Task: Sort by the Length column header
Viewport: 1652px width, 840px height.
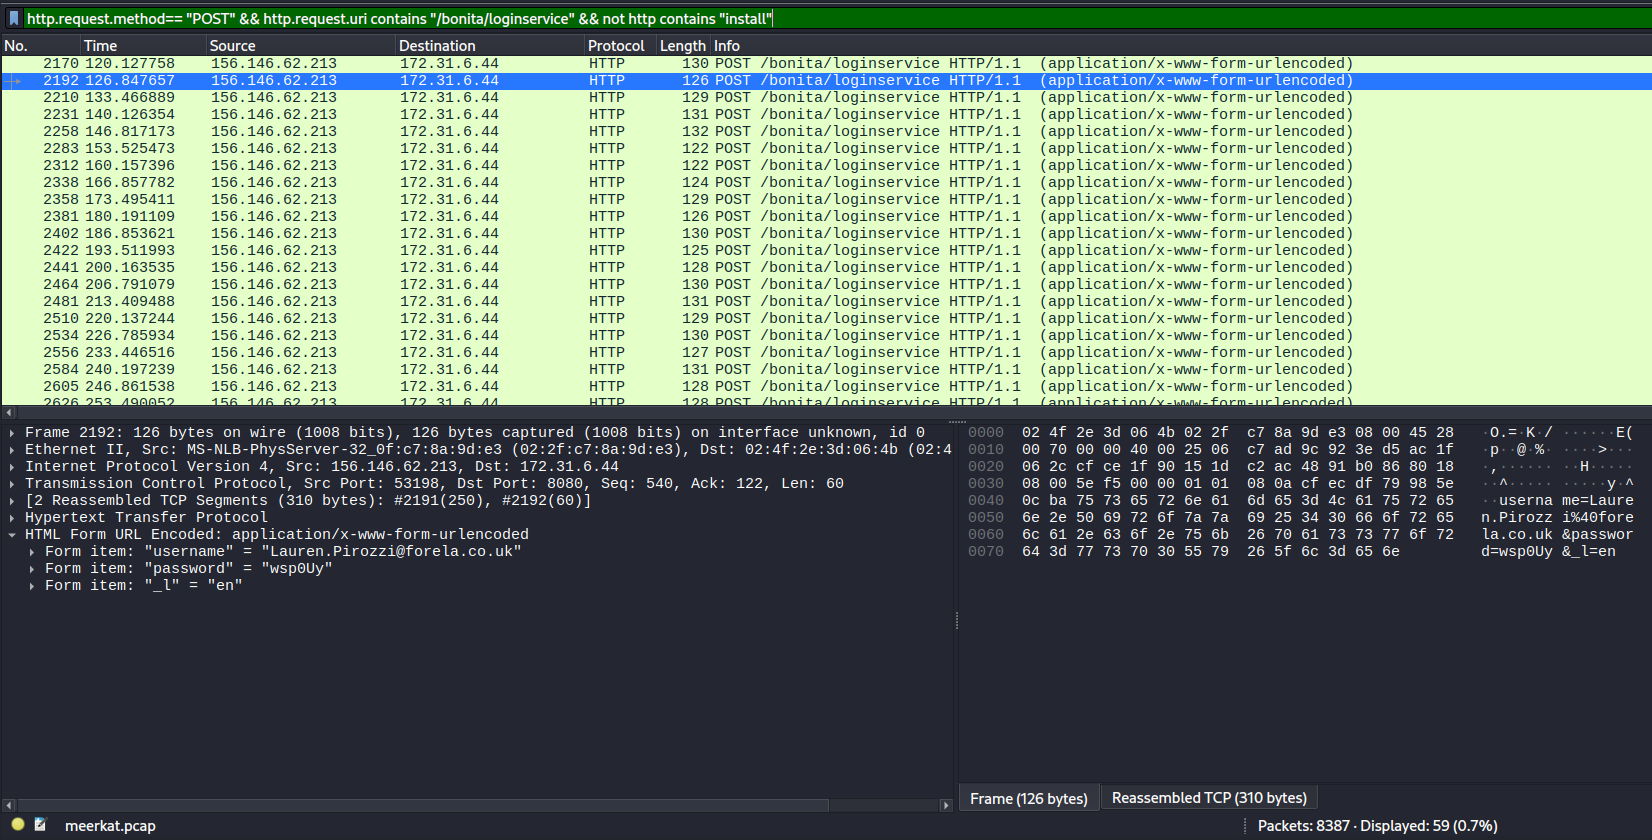Action: tap(683, 46)
